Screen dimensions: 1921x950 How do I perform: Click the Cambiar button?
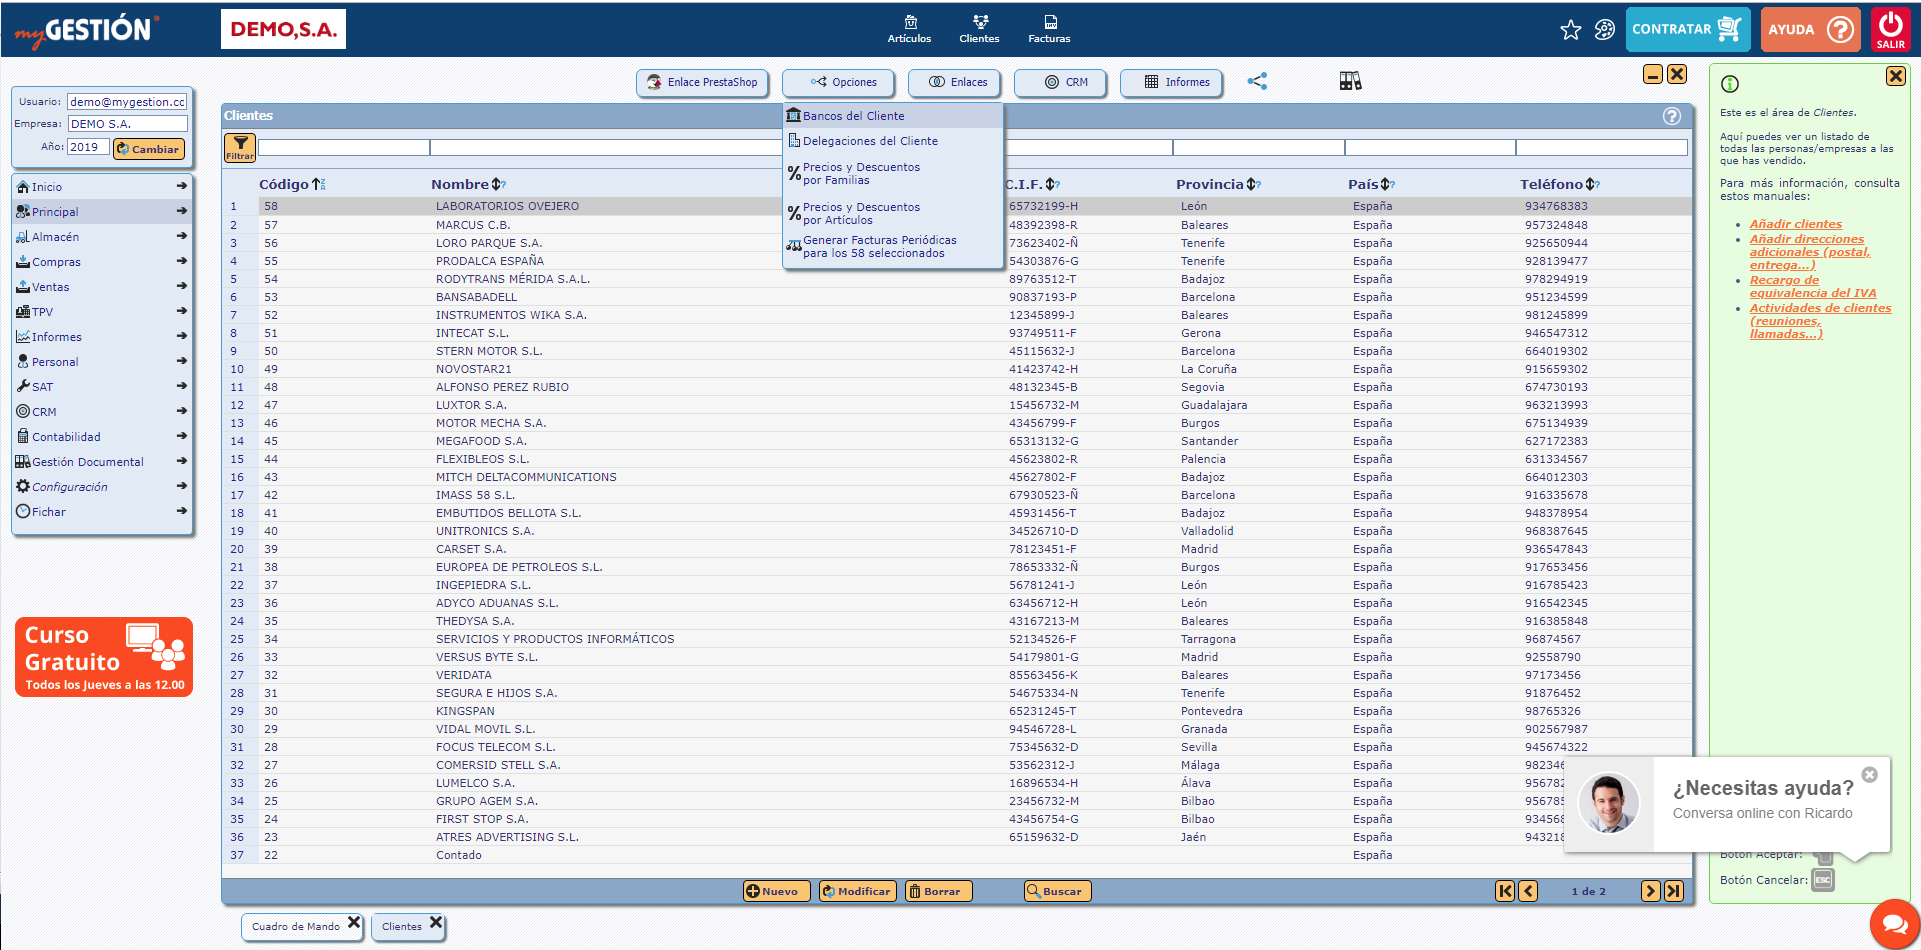click(149, 149)
